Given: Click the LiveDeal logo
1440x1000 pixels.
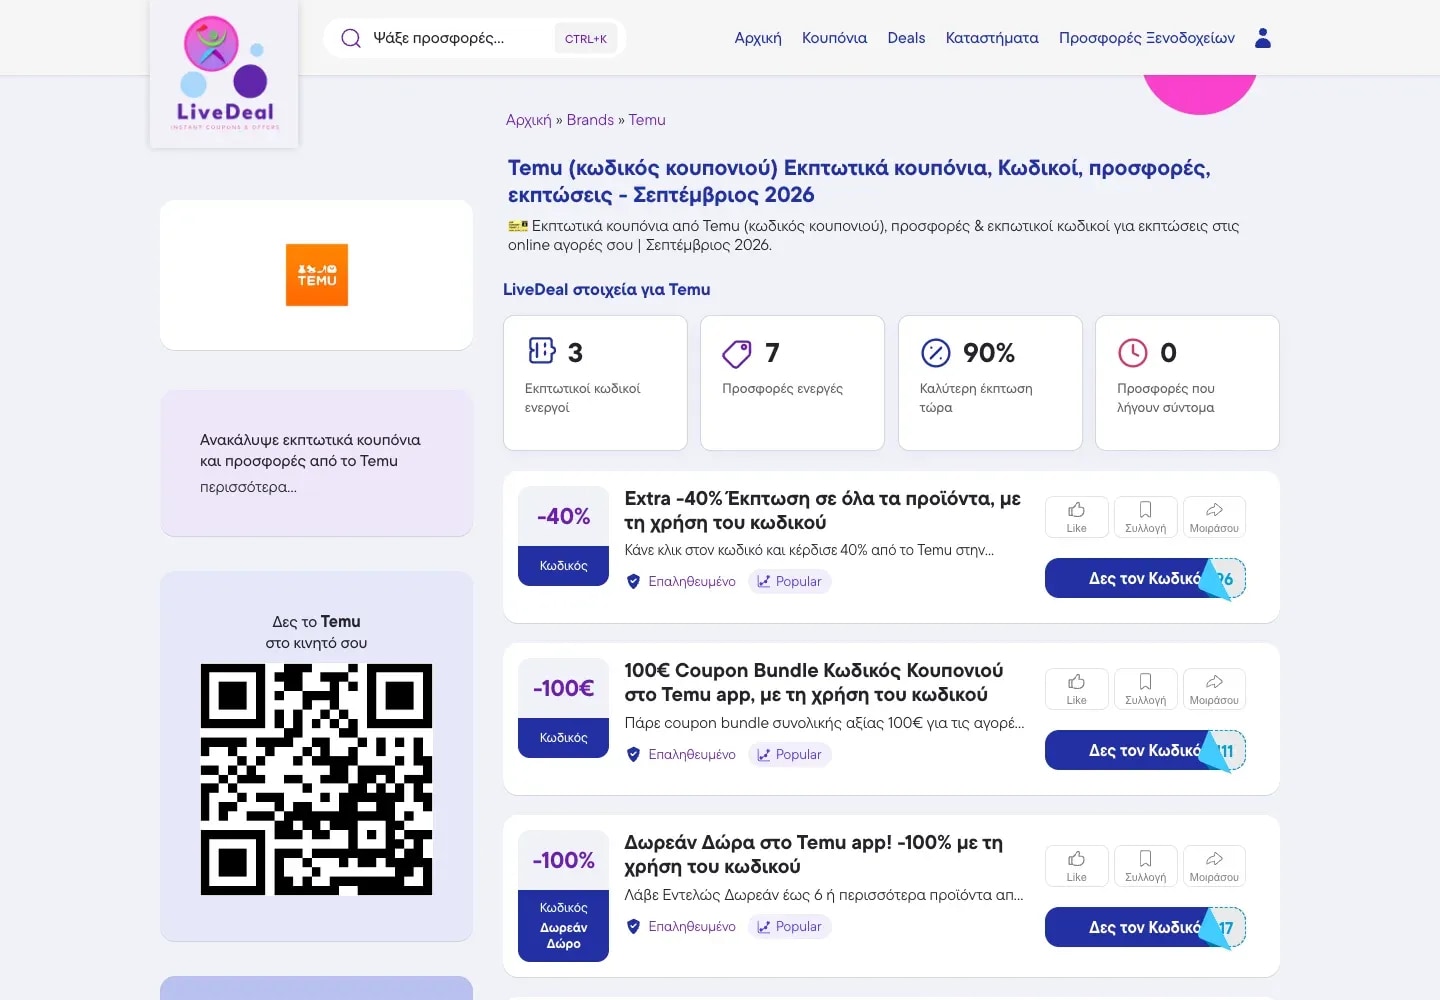Looking at the screenshot, I should pos(225,74).
